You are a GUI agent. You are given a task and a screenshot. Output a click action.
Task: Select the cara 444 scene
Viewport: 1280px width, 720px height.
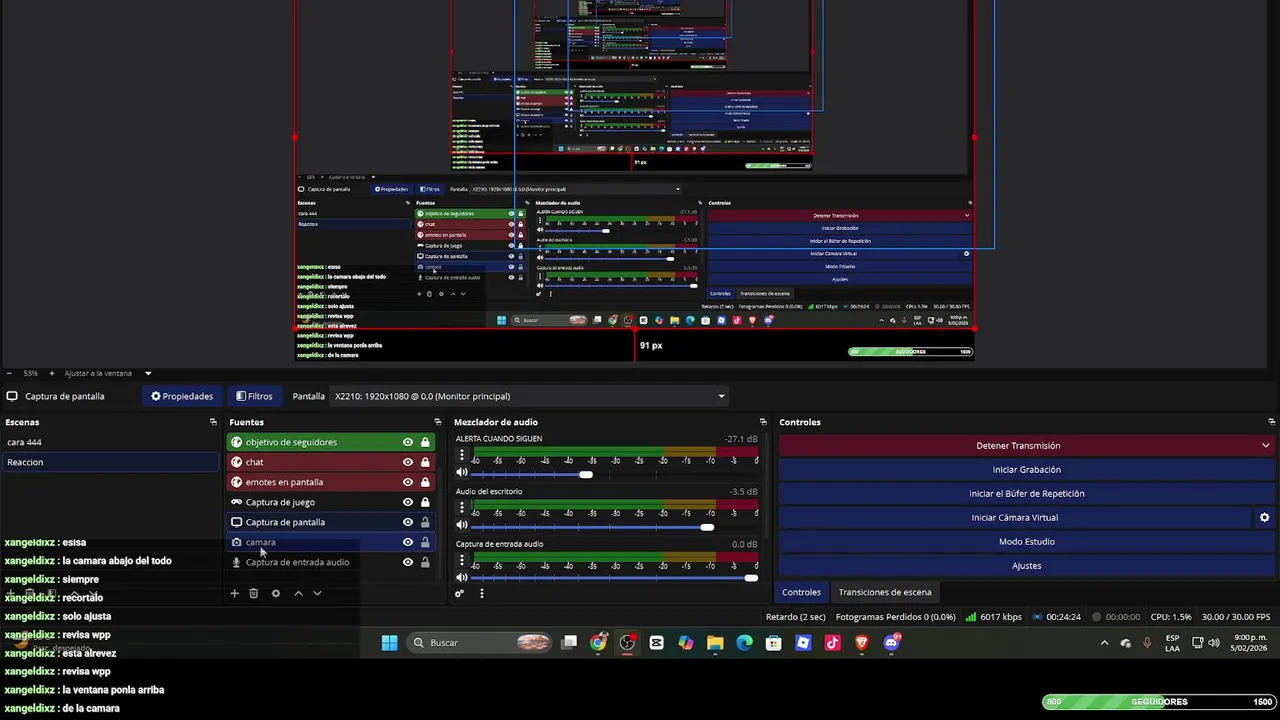[110, 442]
